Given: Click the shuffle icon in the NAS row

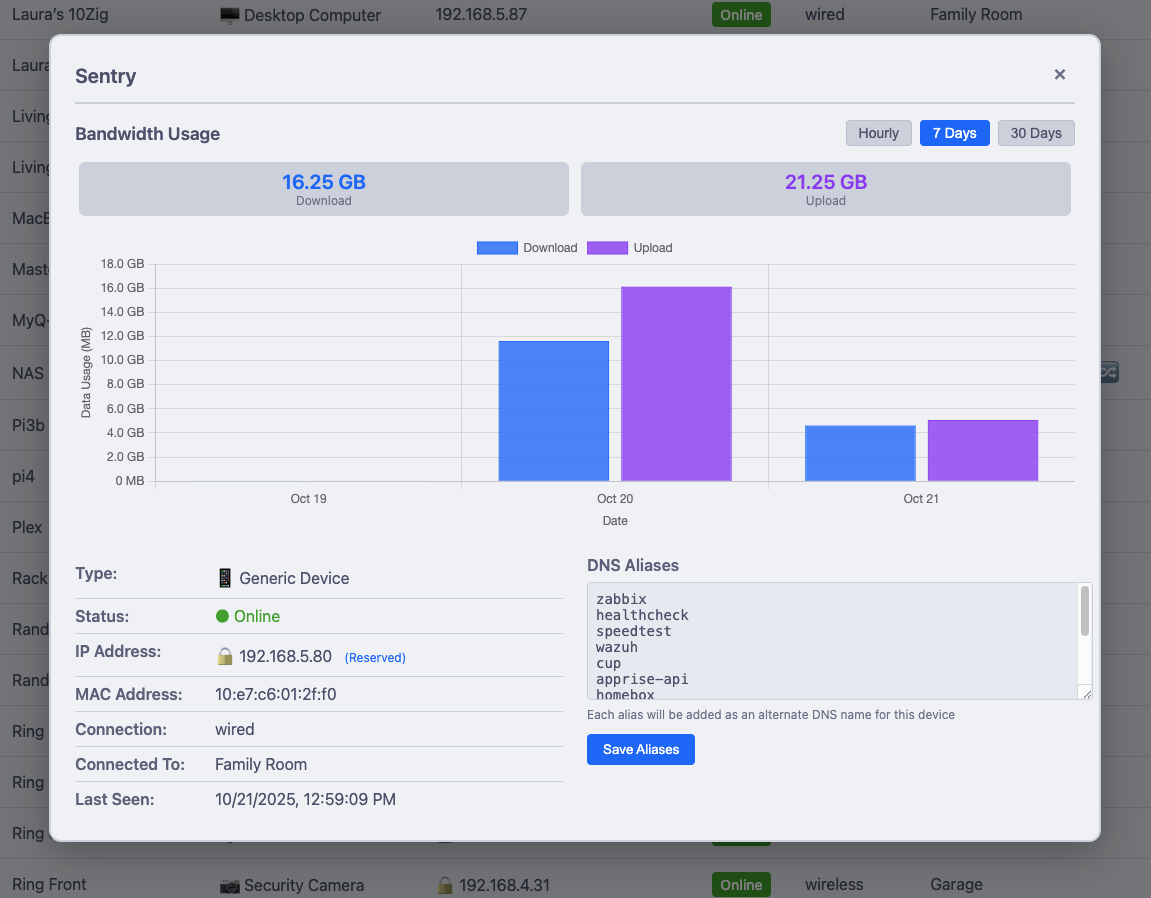Looking at the screenshot, I should (x=1108, y=372).
